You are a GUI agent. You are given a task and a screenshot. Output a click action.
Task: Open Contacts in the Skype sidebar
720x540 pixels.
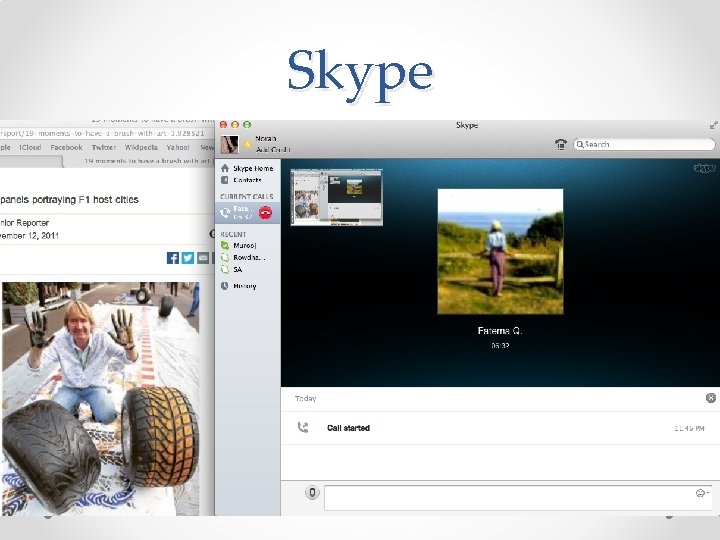point(242,180)
